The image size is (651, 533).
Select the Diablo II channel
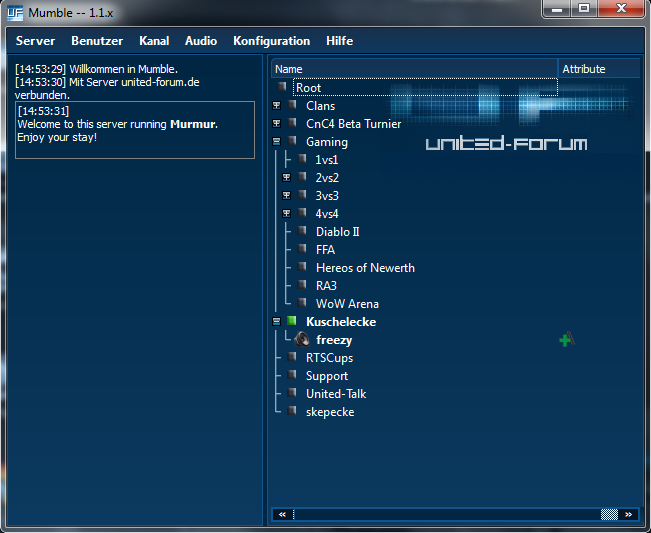(338, 232)
